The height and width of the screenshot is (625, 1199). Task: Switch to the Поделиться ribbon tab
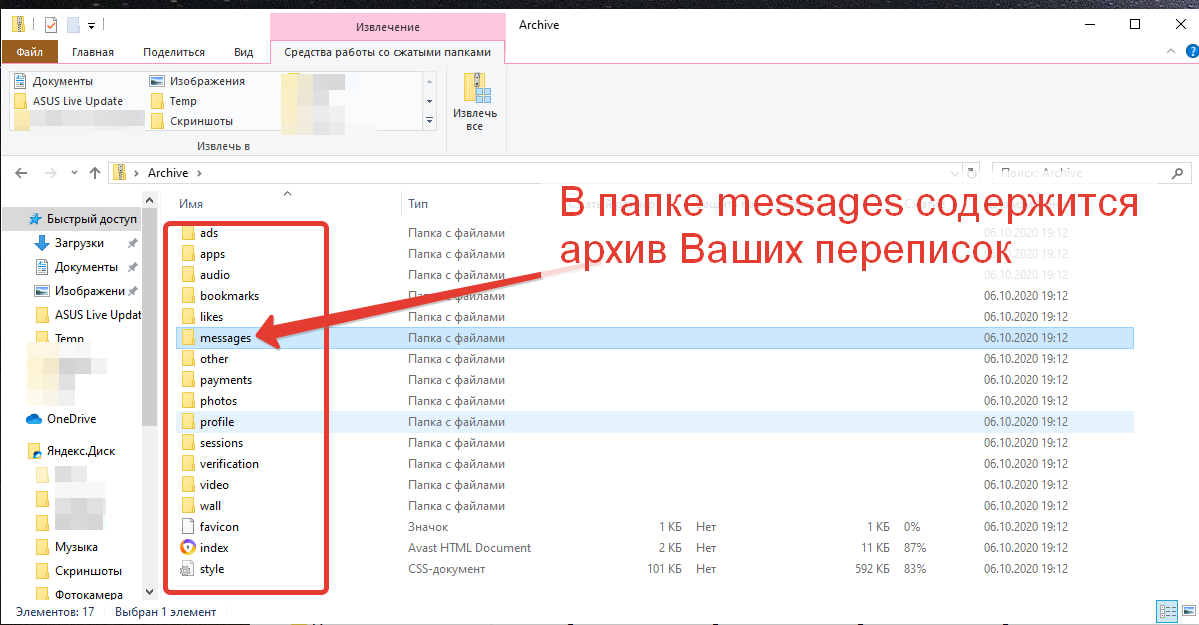tap(174, 52)
